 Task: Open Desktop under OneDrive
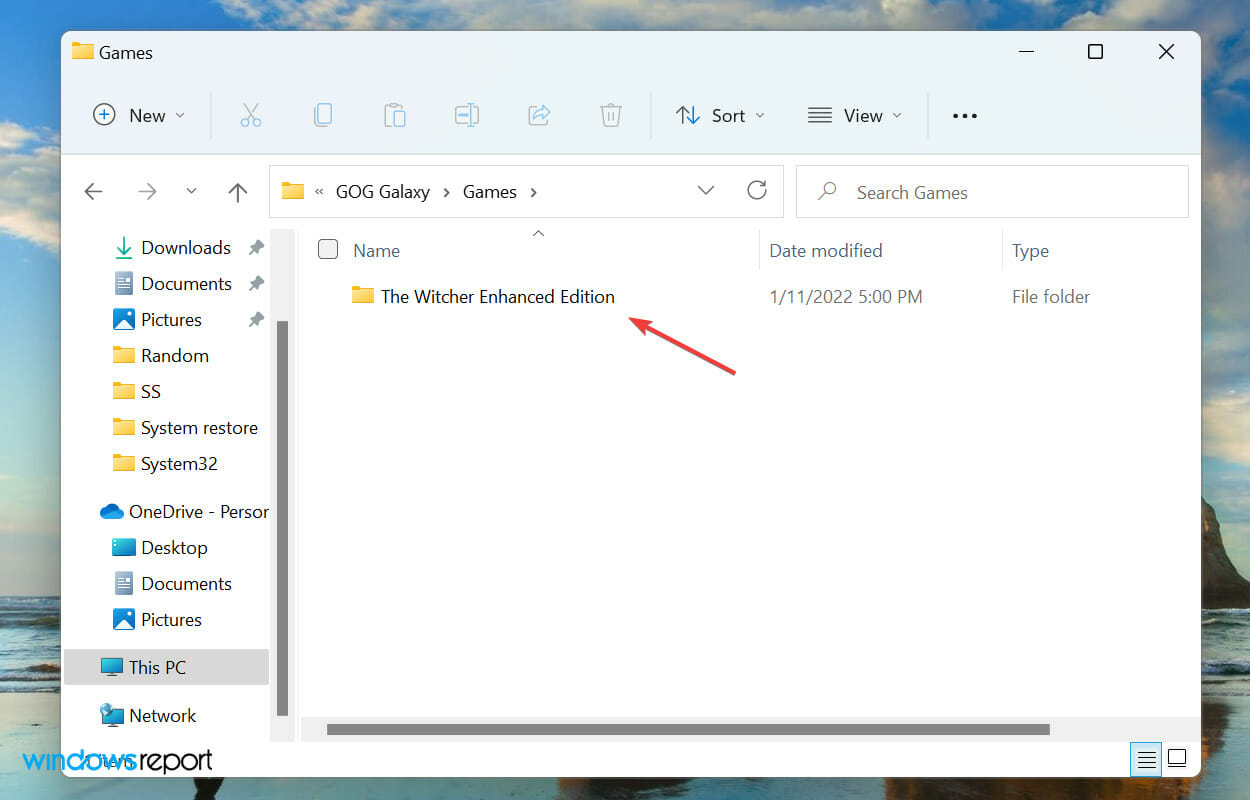click(x=160, y=547)
